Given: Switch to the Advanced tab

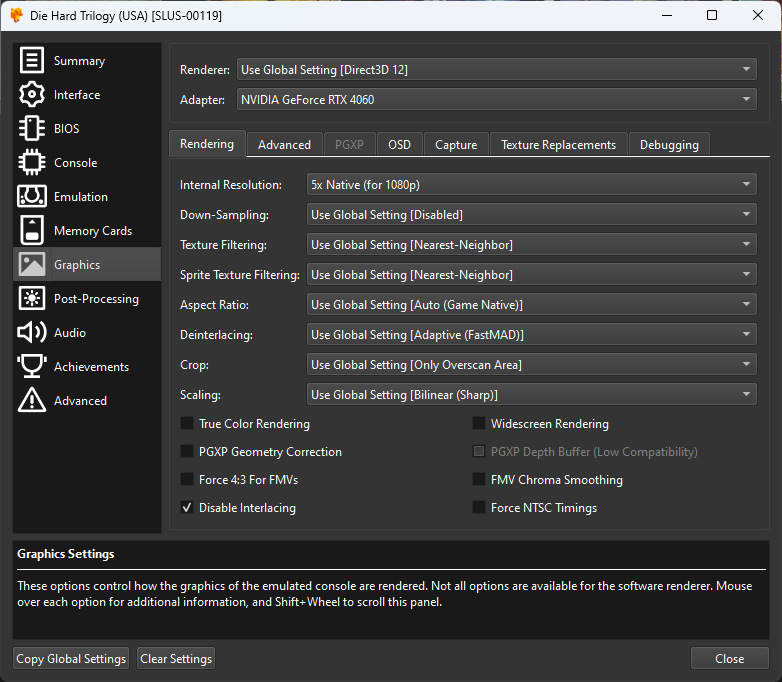Looking at the screenshot, I should click(284, 145).
